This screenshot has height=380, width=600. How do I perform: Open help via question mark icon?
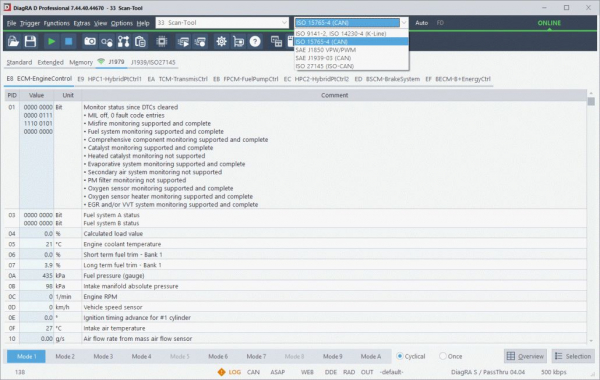pyautogui.click(x=255, y=41)
